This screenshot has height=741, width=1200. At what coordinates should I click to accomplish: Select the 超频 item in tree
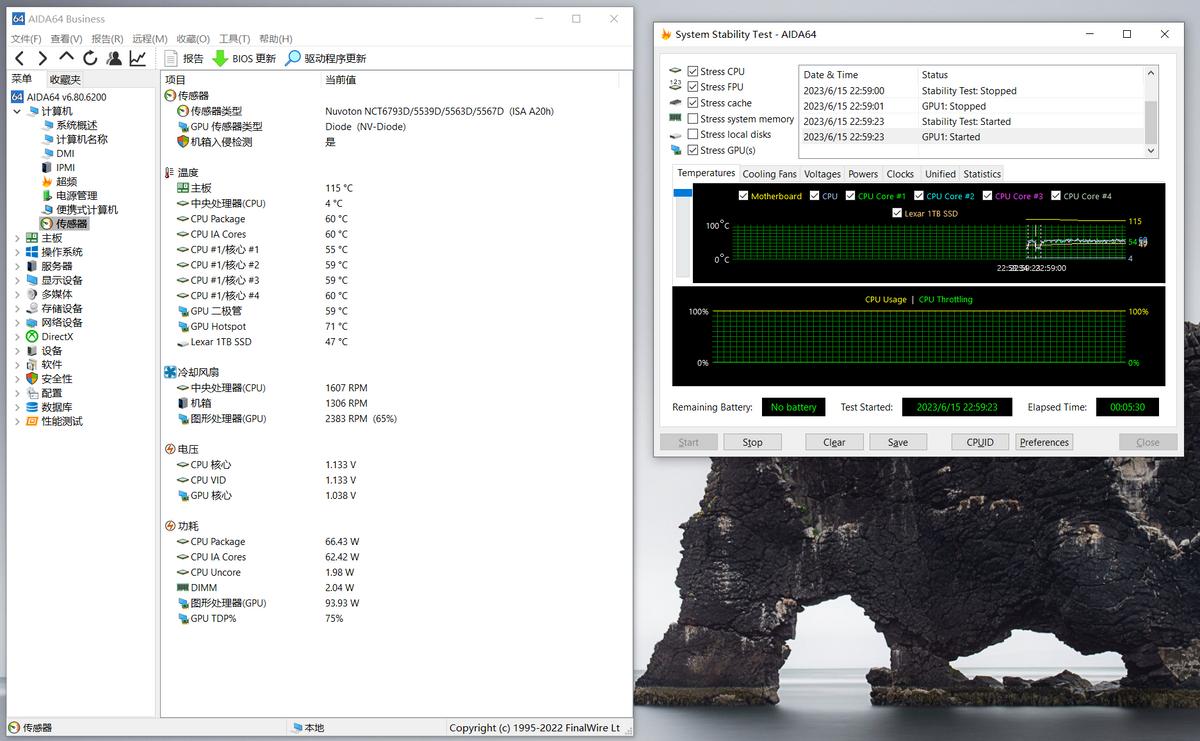pos(65,182)
